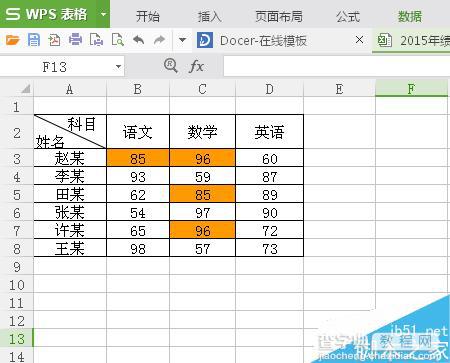Click the cell 赵某
The width and height of the screenshot is (450, 363).
70,158
